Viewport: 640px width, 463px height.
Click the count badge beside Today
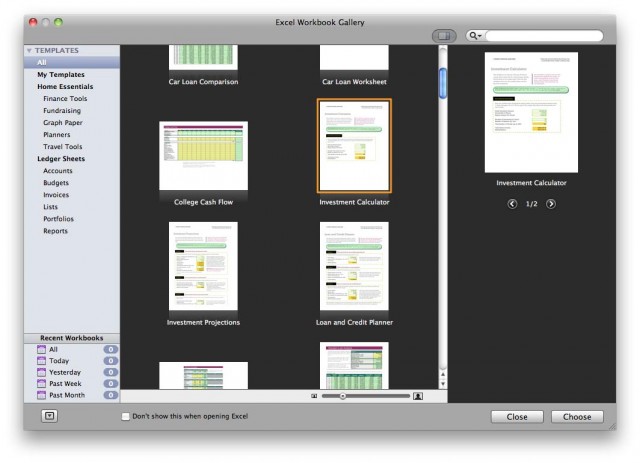[111, 361]
